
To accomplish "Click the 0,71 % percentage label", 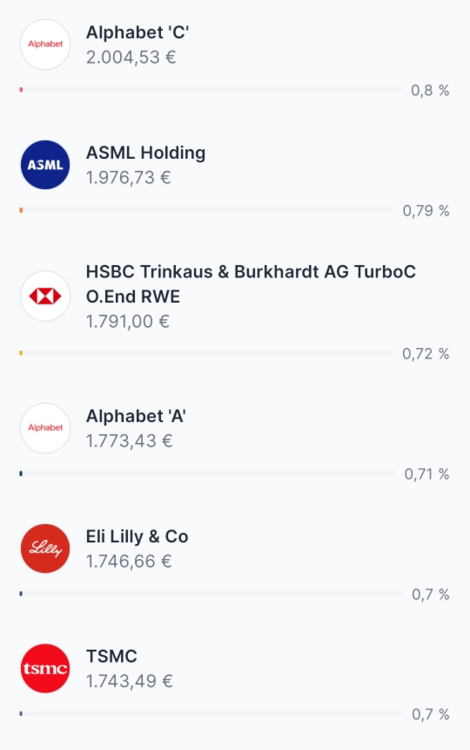I will pos(426,474).
